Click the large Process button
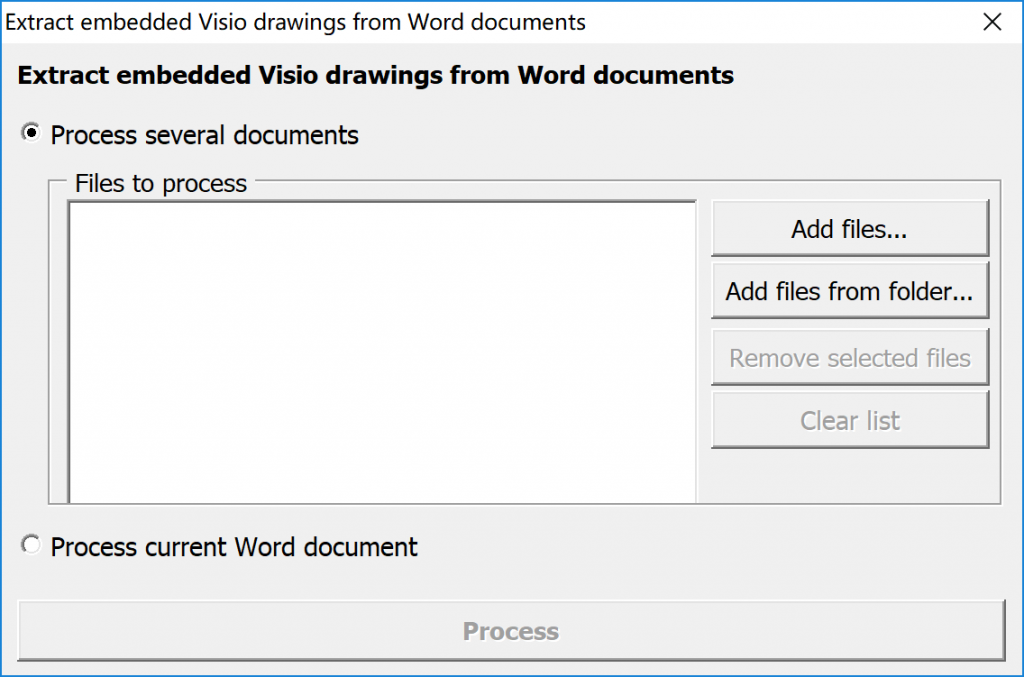The height and width of the screenshot is (677, 1024). pyautogui.click(x=510, y=631)
